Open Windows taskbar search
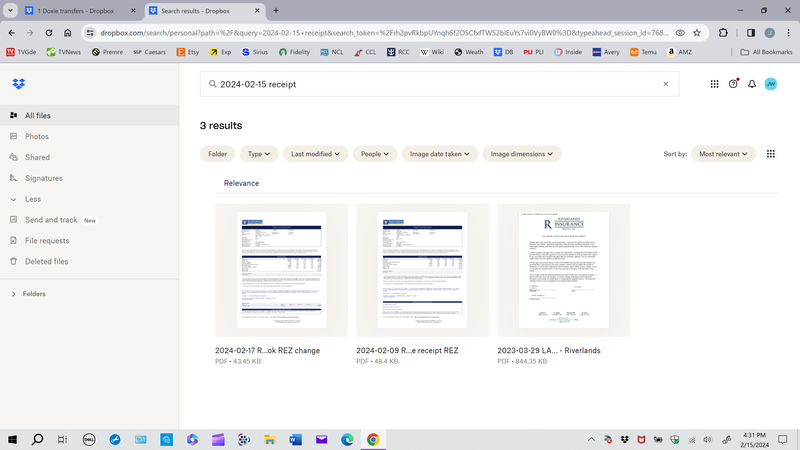 (37, 439)
